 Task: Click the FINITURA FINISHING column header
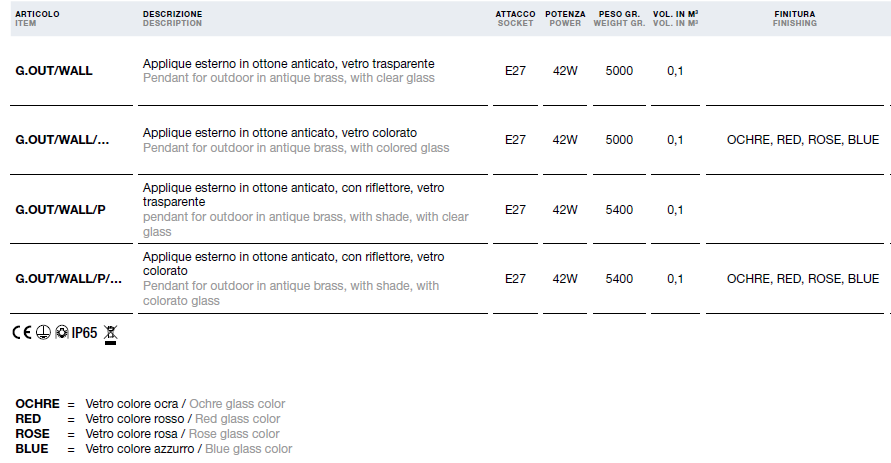click(794, 18)
